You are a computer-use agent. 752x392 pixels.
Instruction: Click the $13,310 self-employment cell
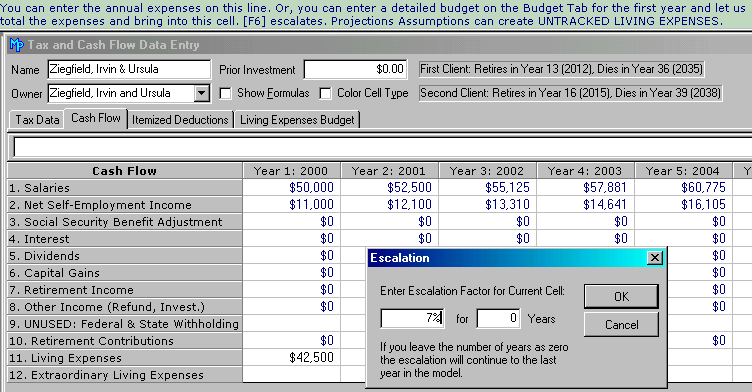point(487,205)
